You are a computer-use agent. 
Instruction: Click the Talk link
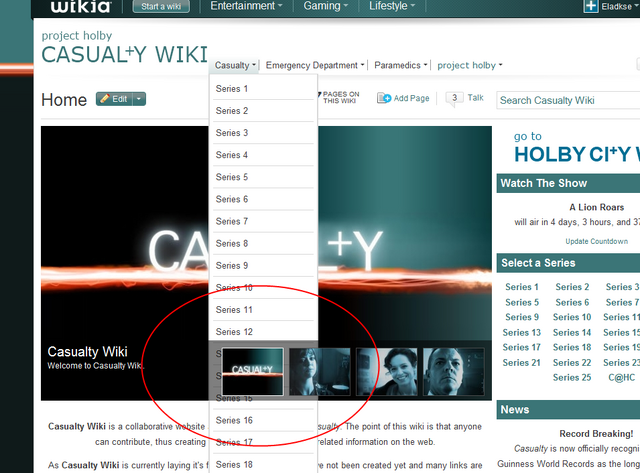475,98
